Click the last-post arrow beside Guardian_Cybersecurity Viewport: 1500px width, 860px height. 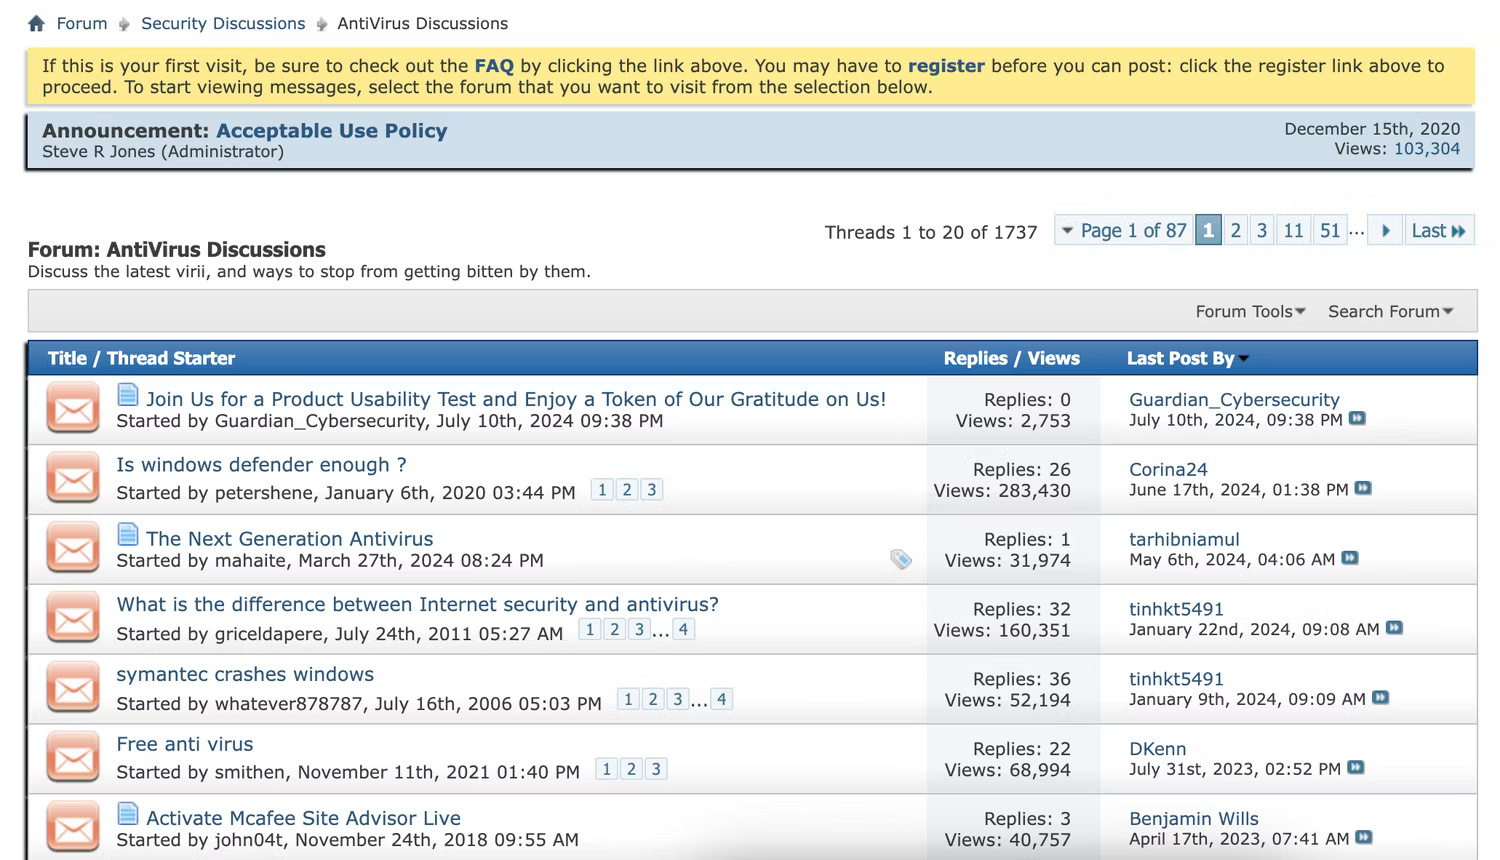click(1358, 420)
